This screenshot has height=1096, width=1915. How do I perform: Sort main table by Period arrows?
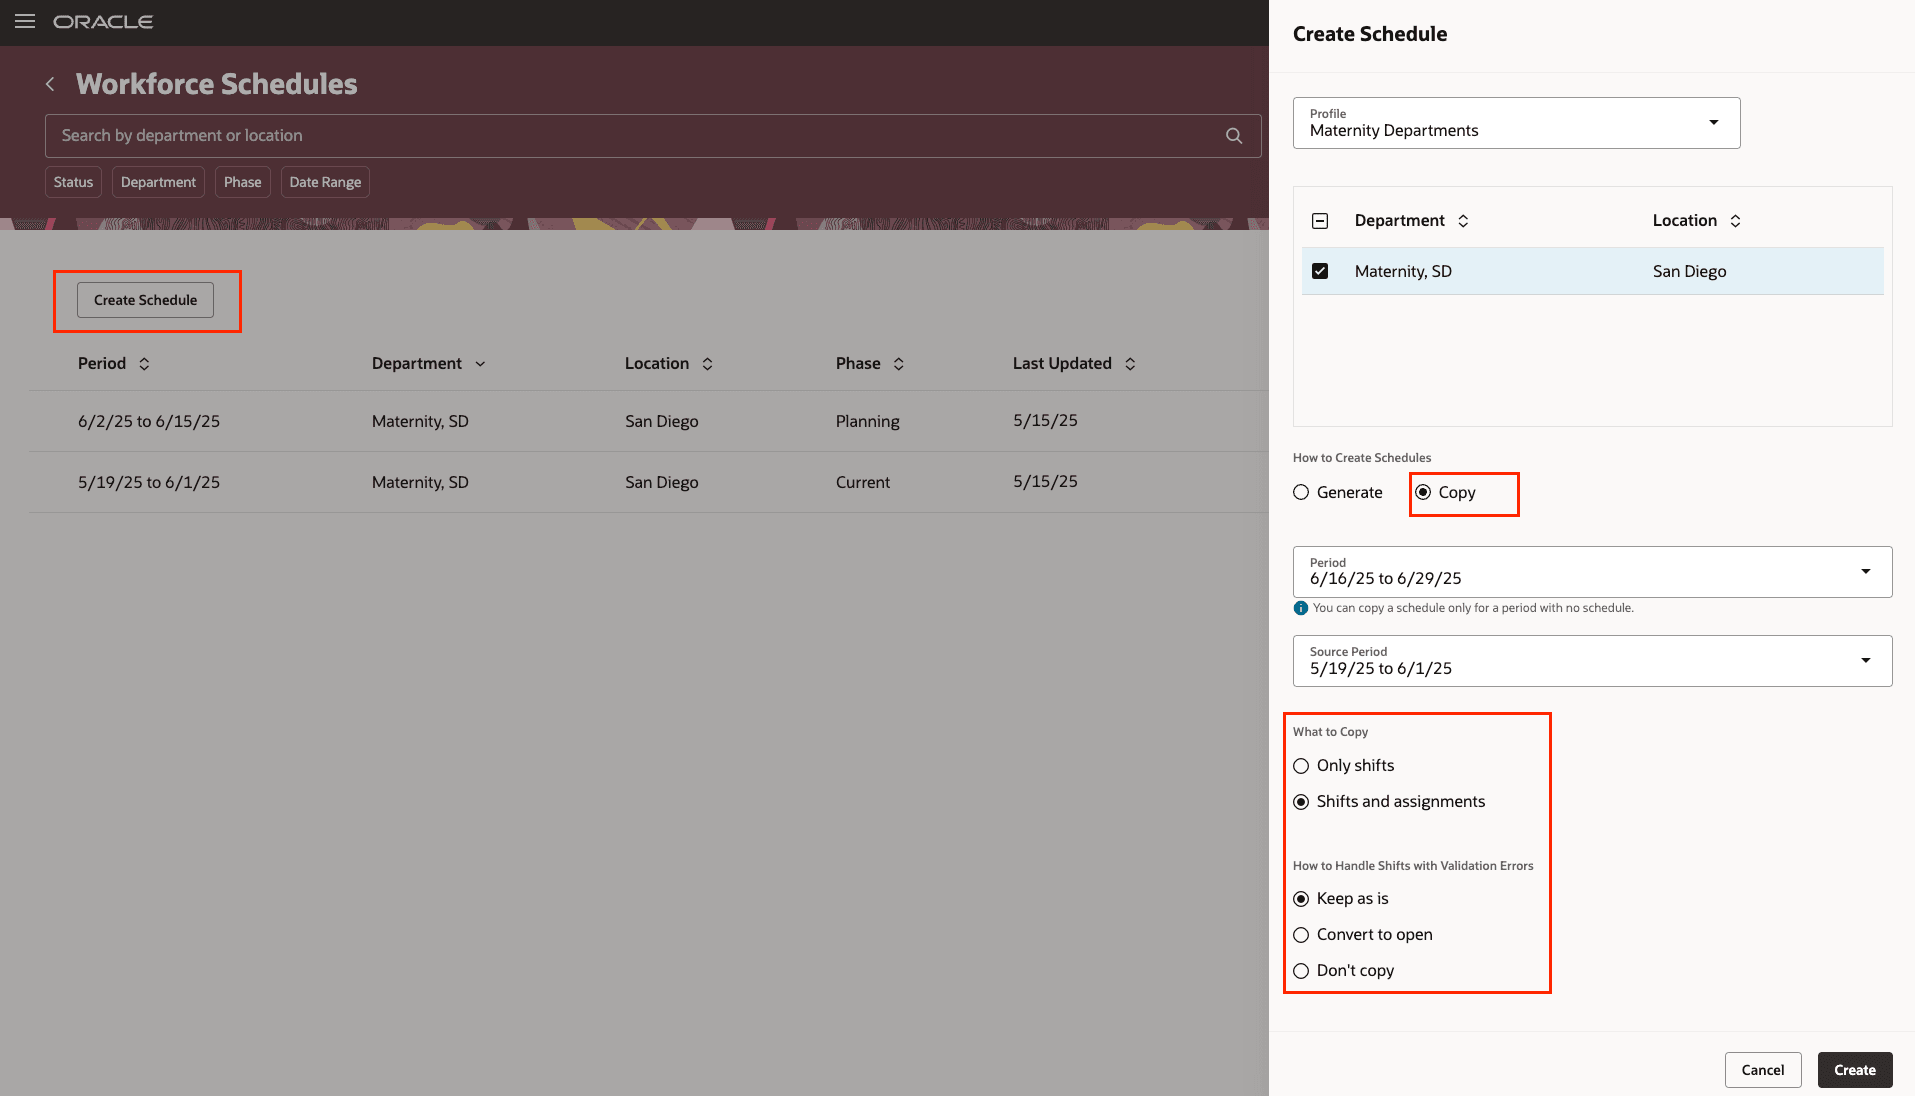(x=144, y=364)
